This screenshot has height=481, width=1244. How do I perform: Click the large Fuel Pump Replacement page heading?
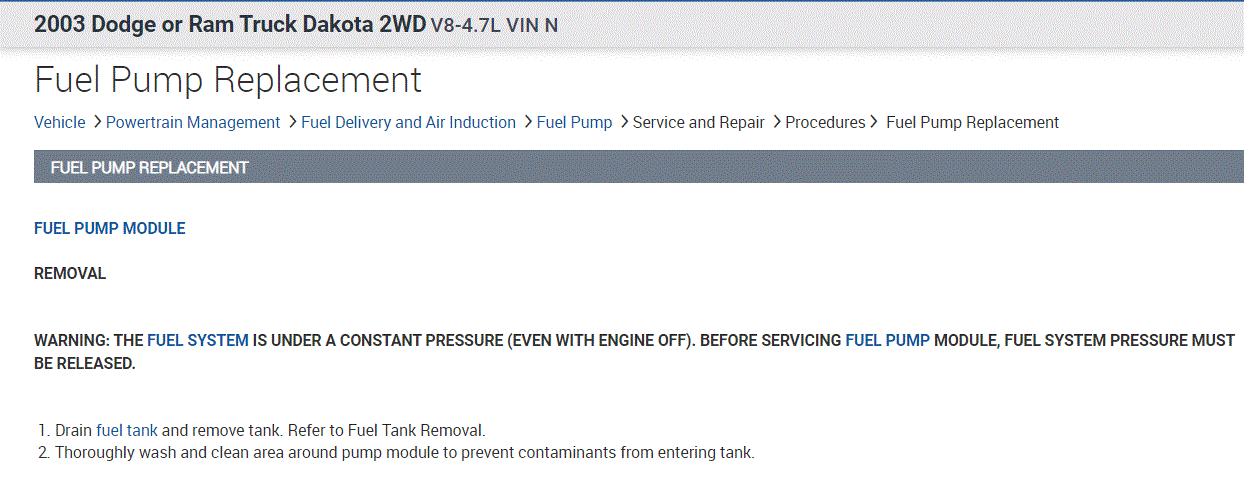coord(228,80)
